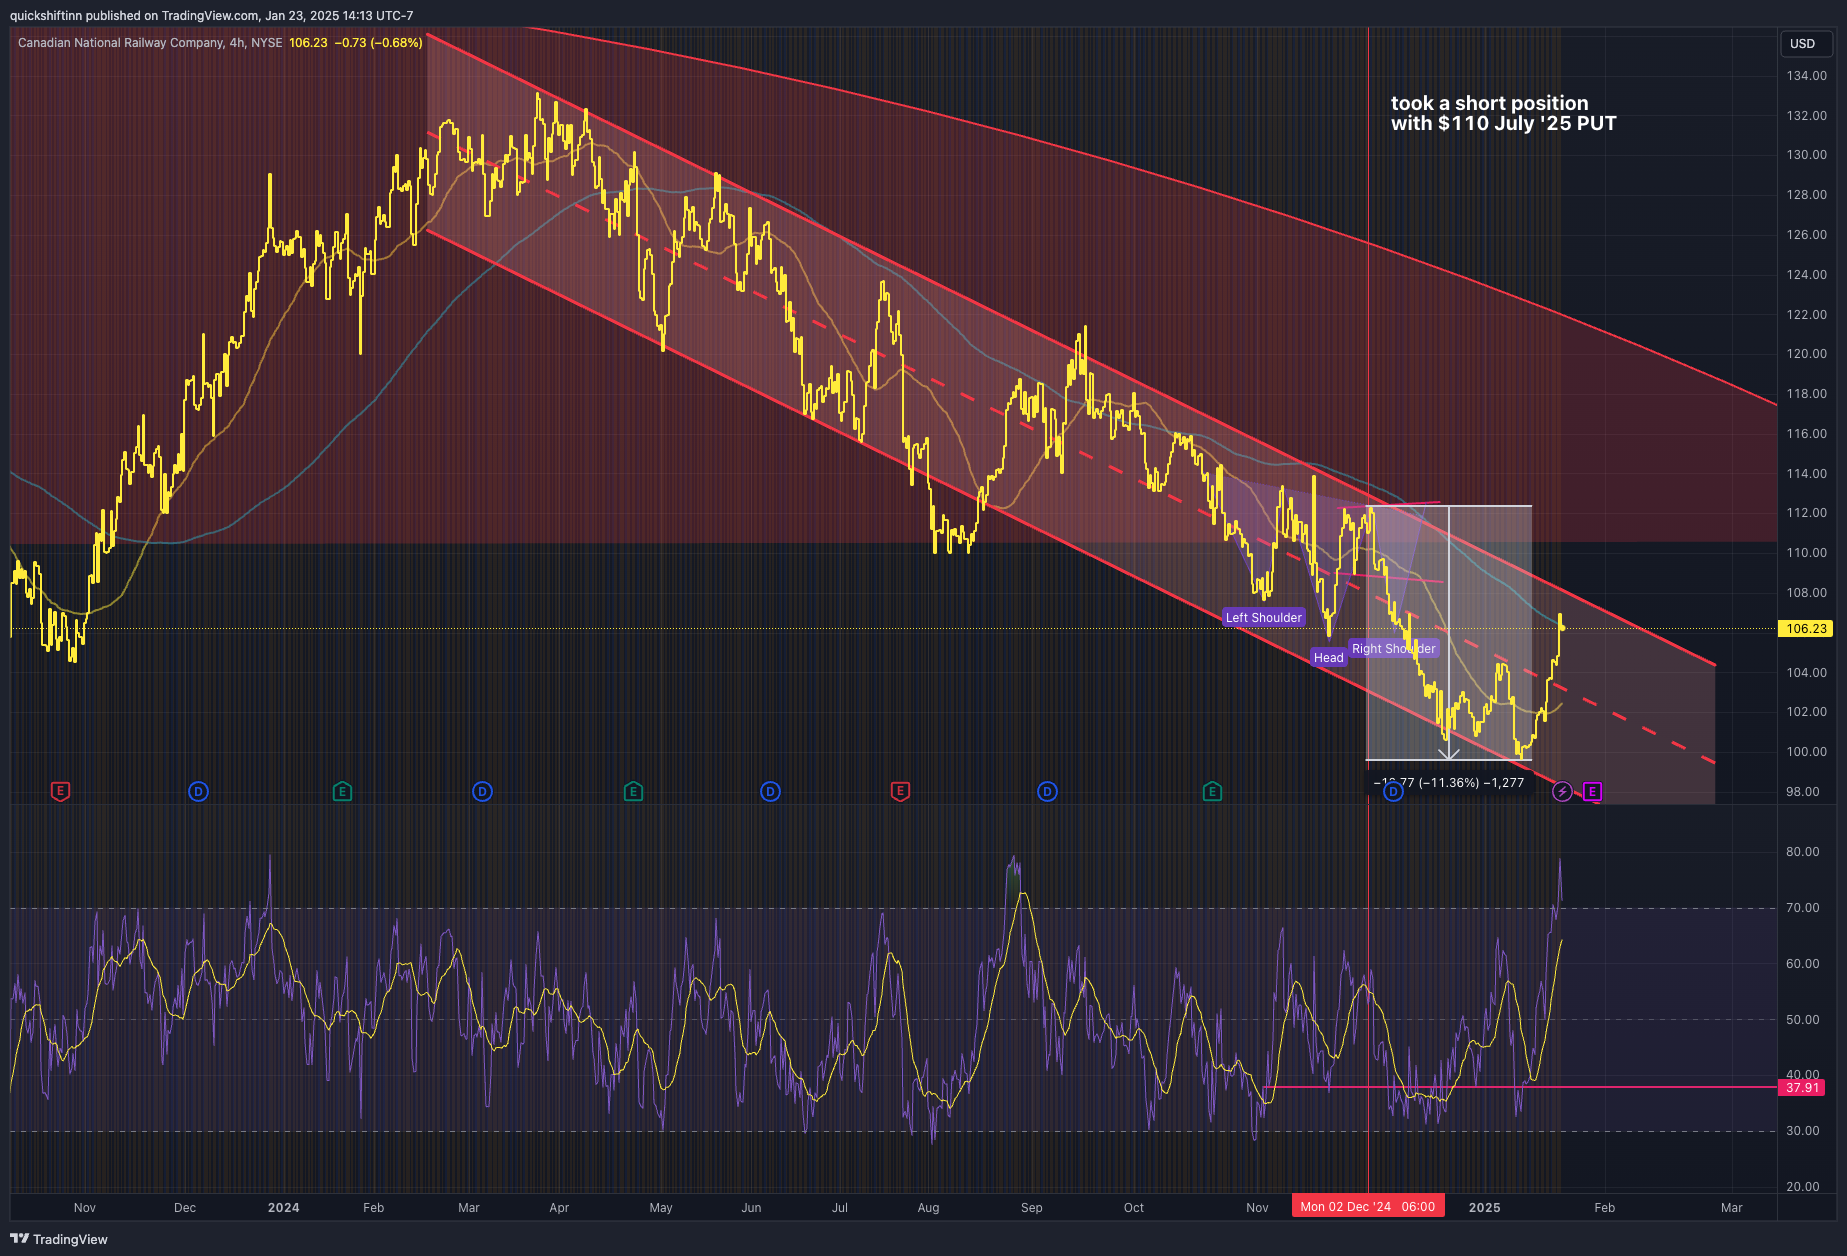Open the red earnings marker just before Aug
Screen dimensions: 1847x1256
point(900,792)
